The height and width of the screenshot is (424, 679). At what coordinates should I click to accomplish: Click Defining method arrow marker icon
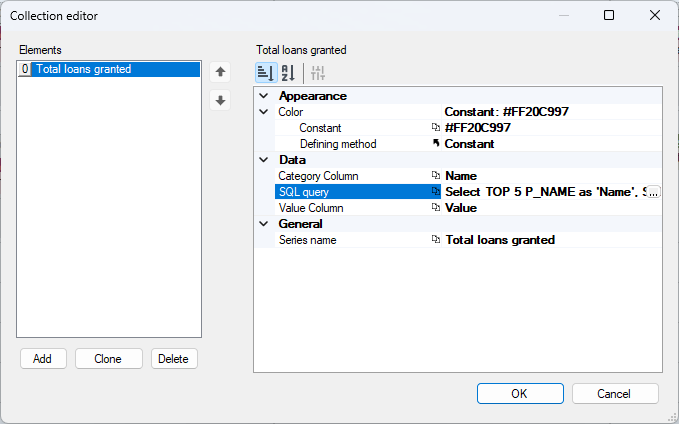(x=436, y=143)
